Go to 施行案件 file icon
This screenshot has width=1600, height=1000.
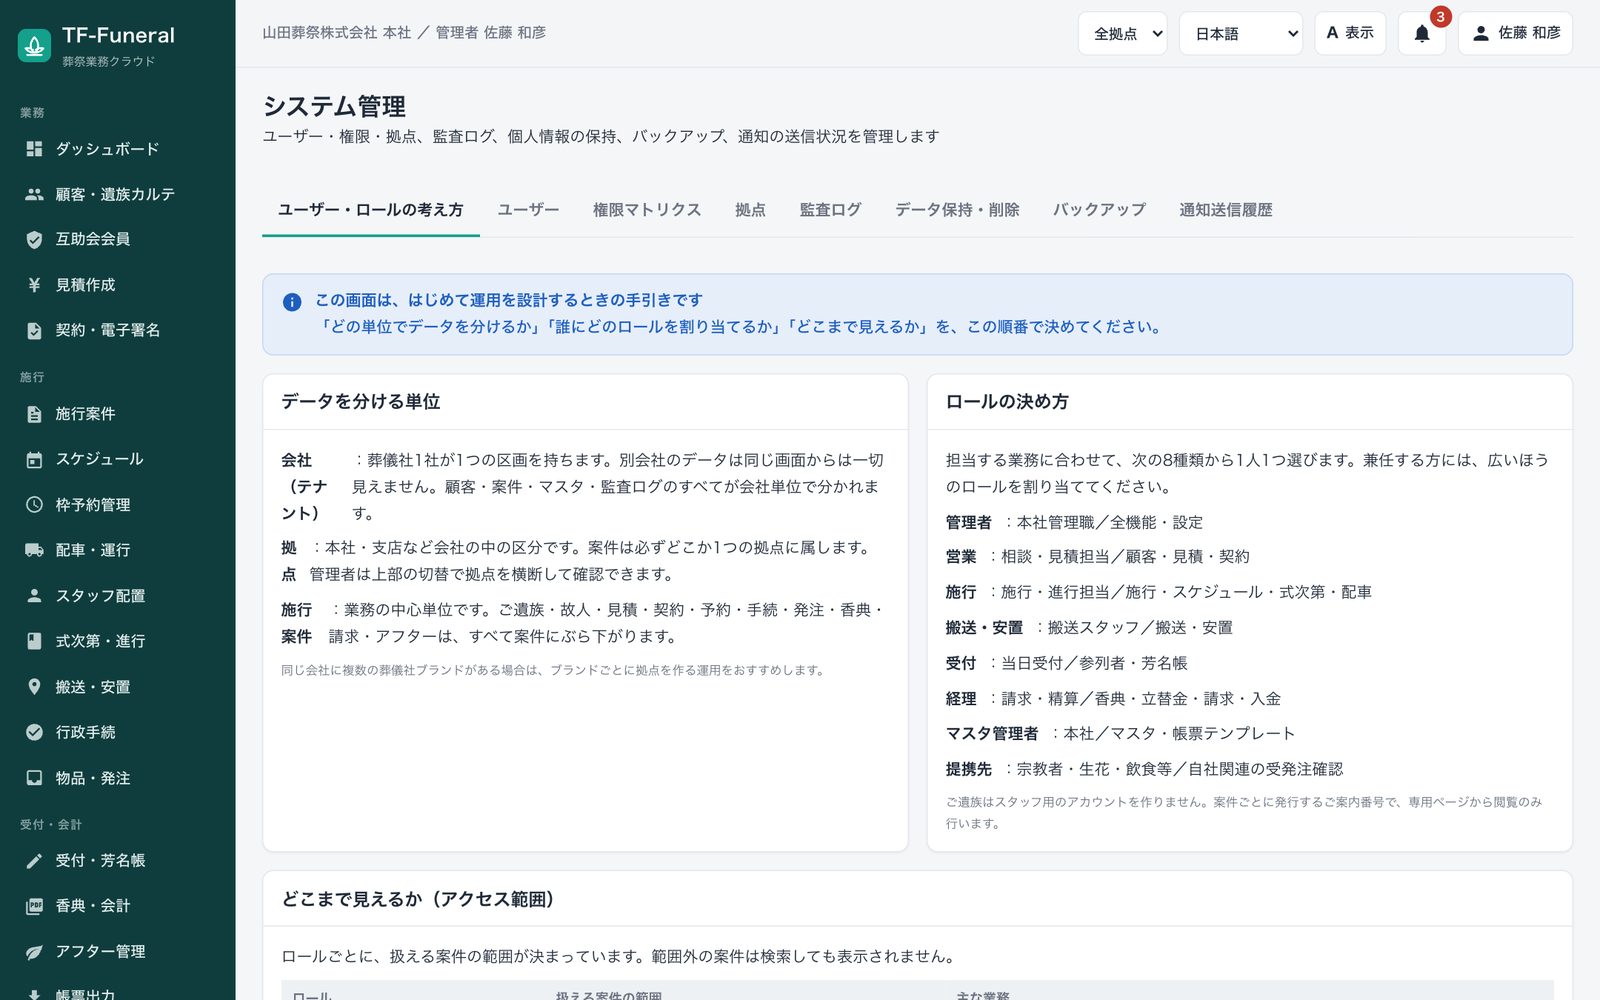(x=34, y=414)
